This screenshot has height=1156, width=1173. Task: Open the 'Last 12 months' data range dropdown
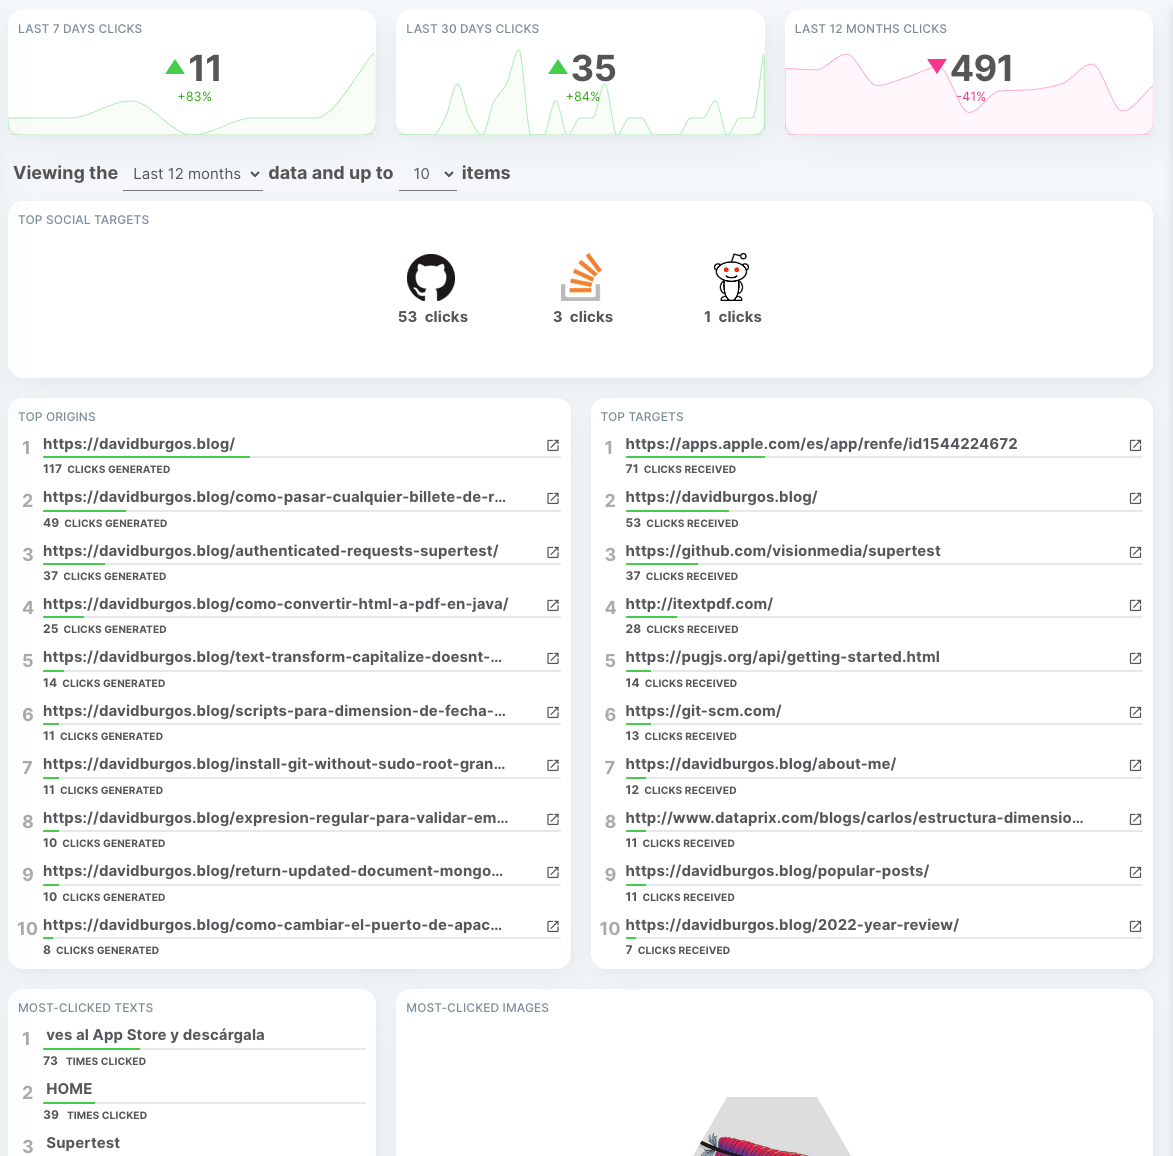pyautogui.click(x=193, y=172)
